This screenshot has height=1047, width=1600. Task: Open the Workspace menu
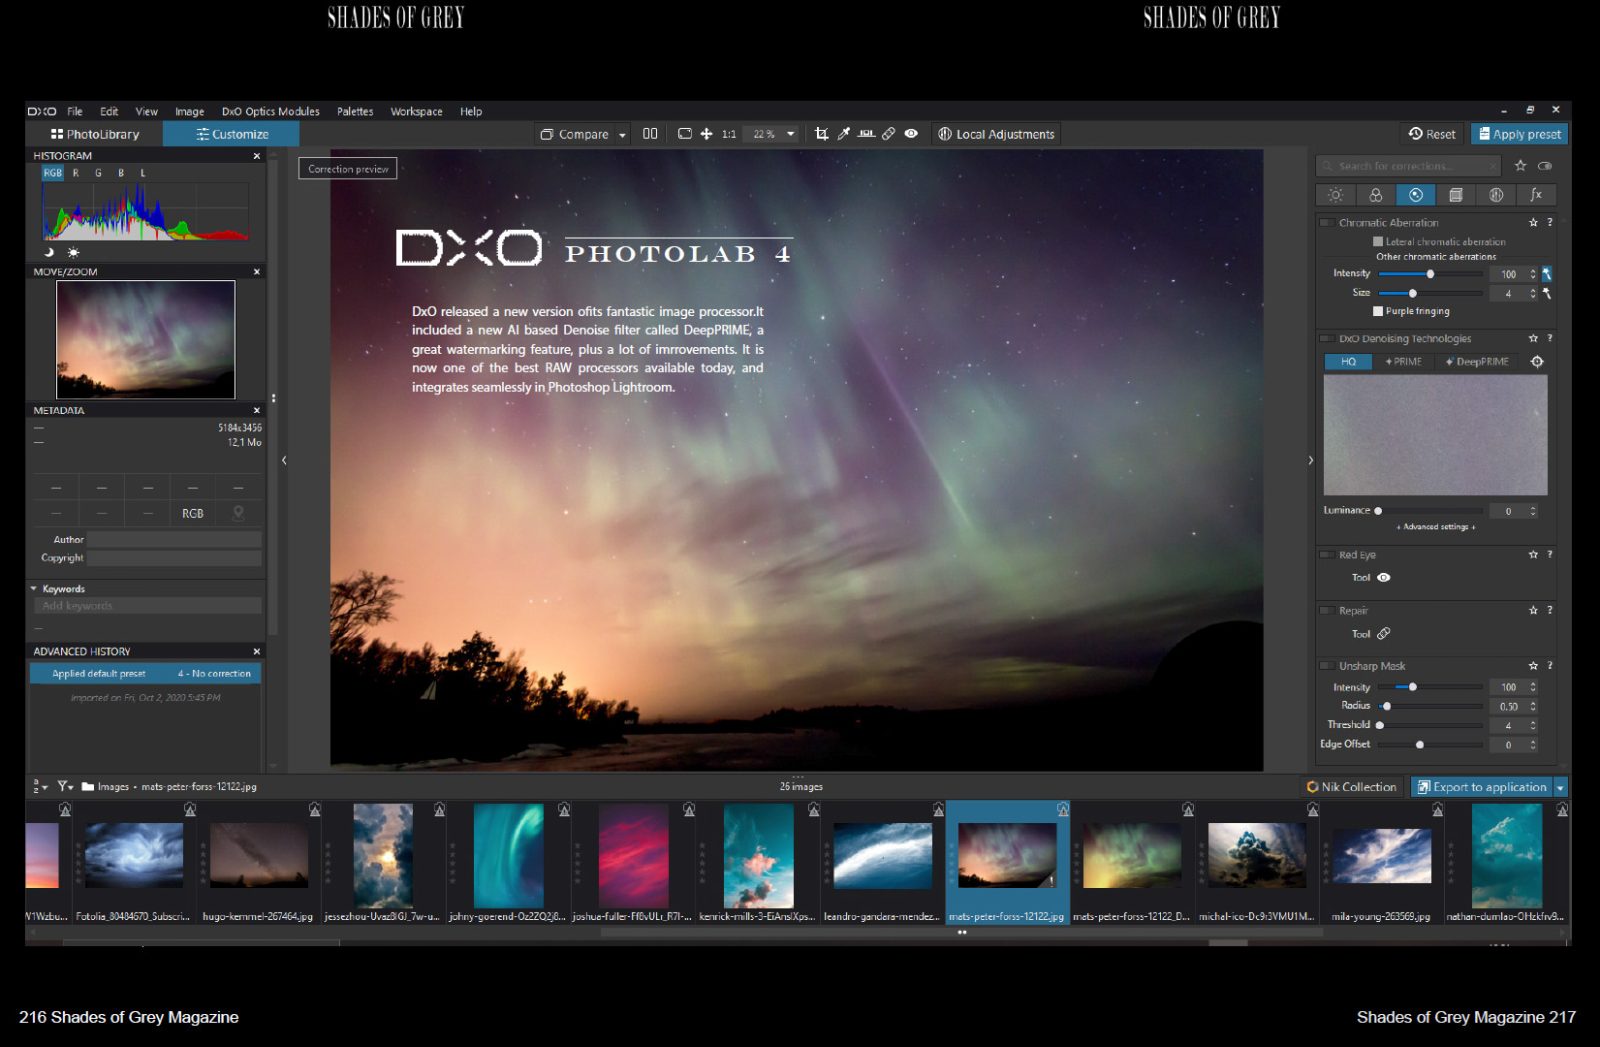click(416, 112)
